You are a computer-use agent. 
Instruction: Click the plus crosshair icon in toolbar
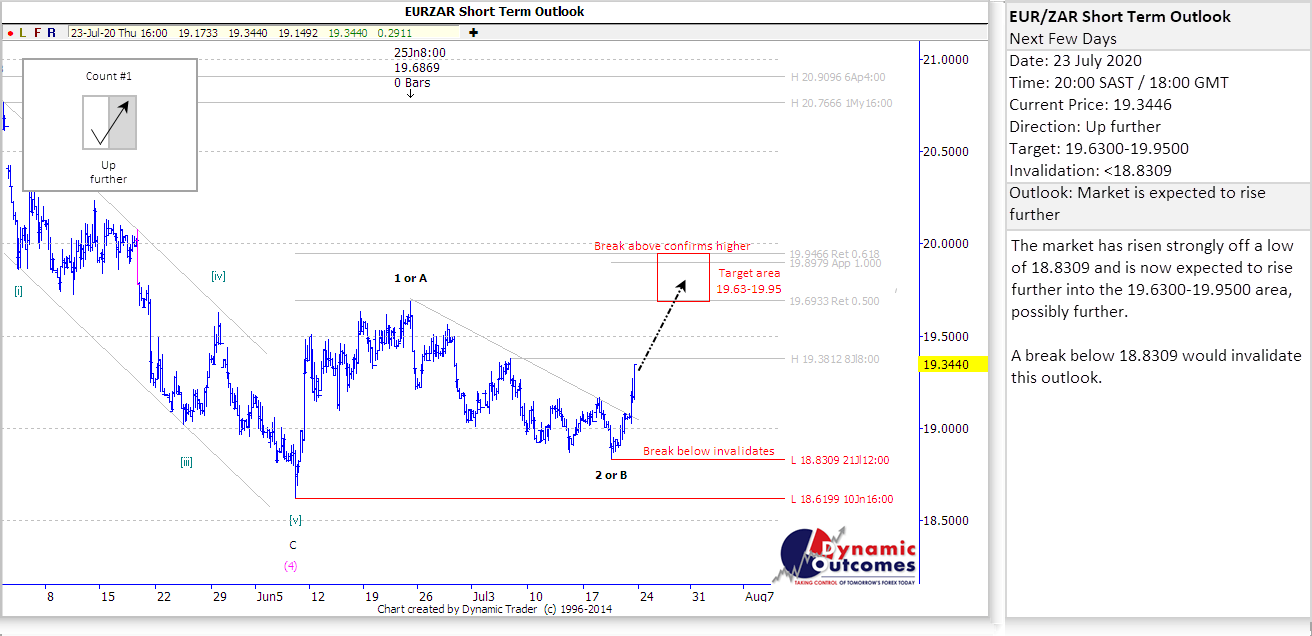473,33
